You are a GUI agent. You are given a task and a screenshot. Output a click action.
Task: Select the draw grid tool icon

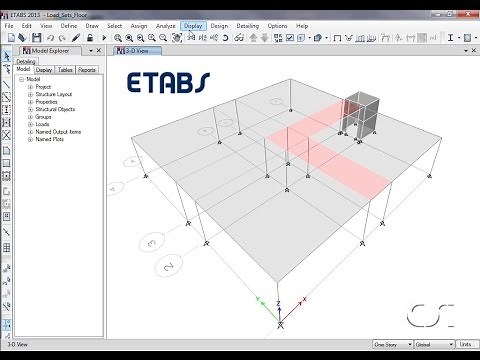pos(6,248)
